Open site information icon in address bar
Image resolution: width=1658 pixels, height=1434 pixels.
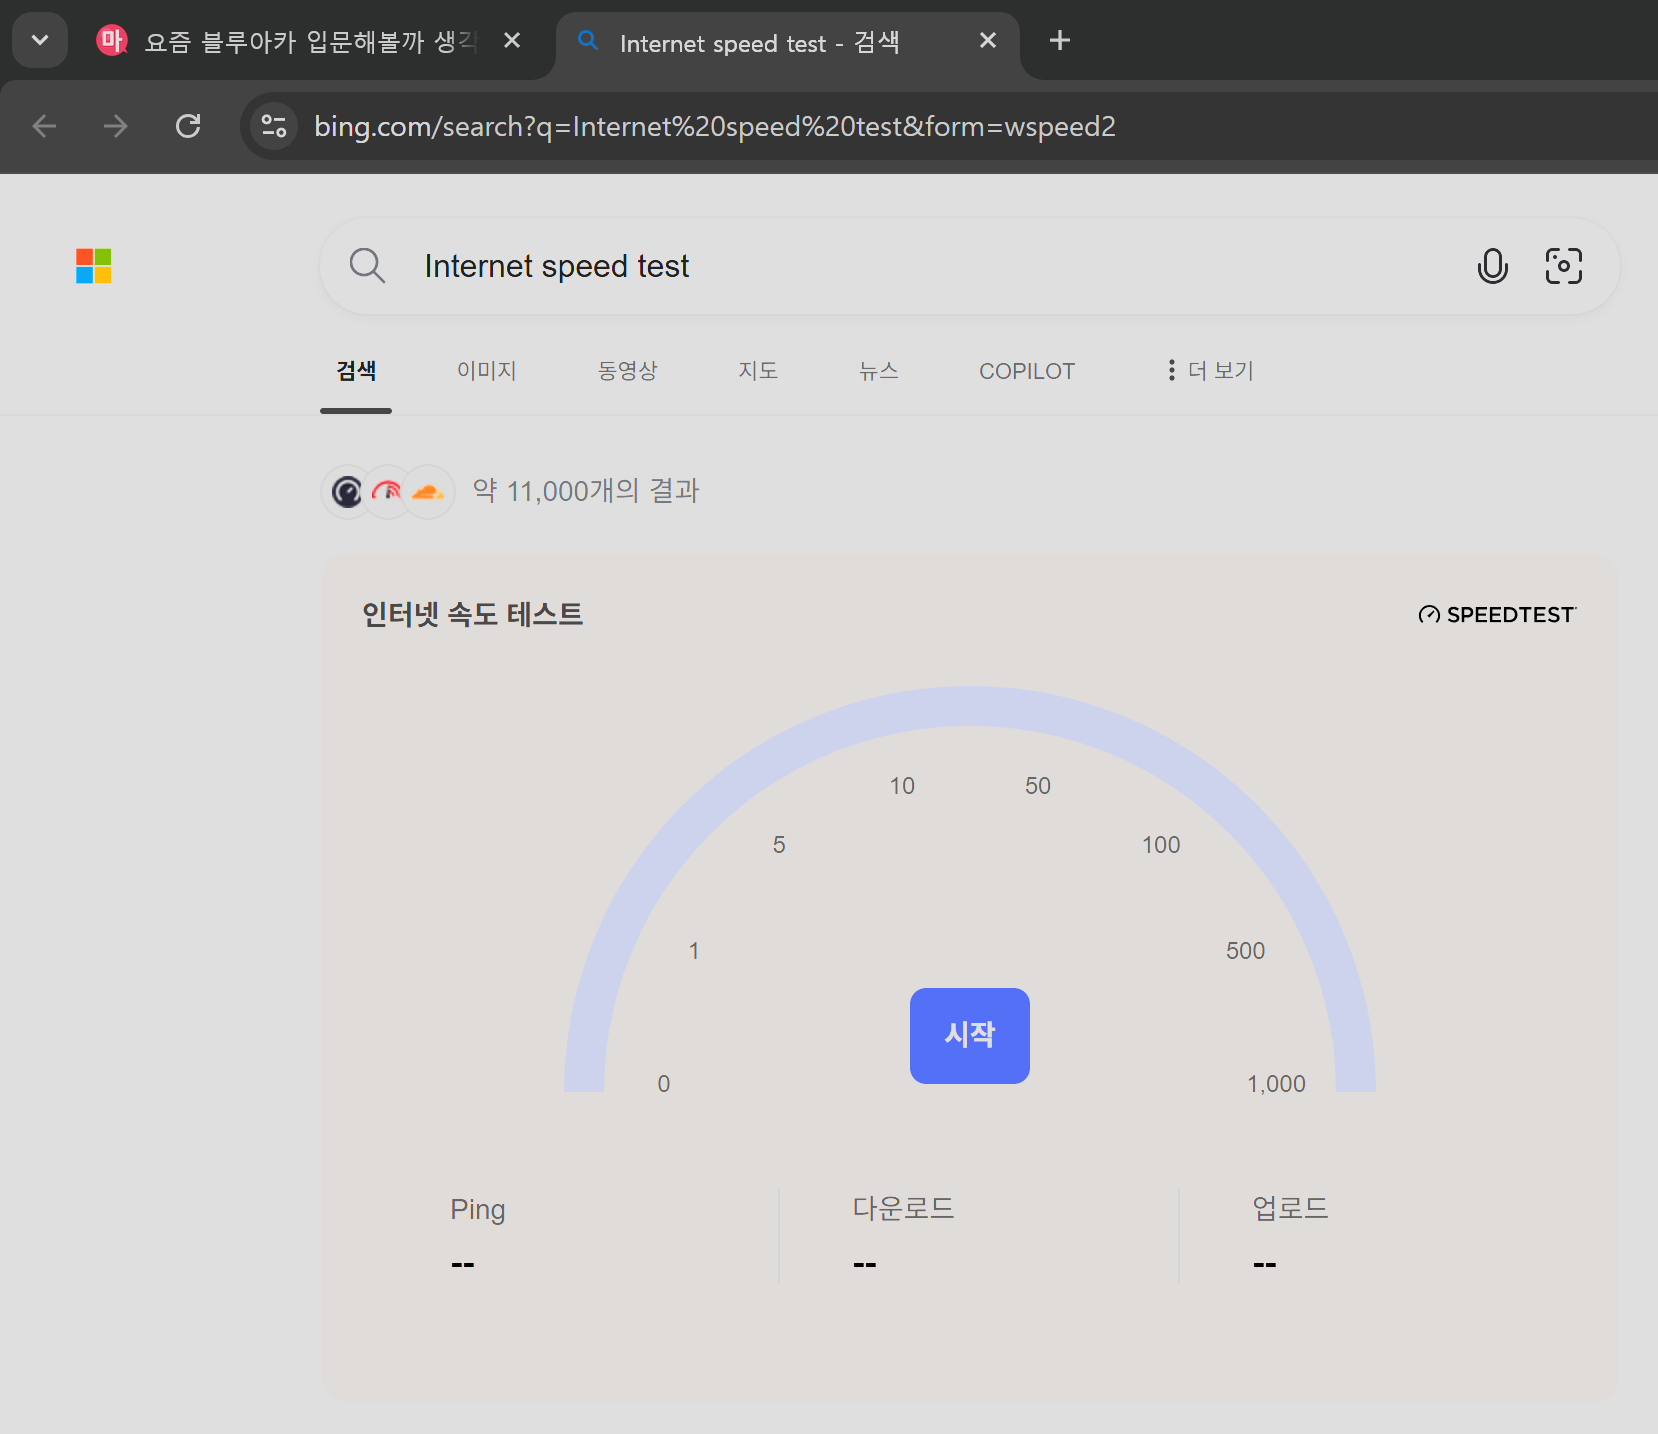coord(273,126)
